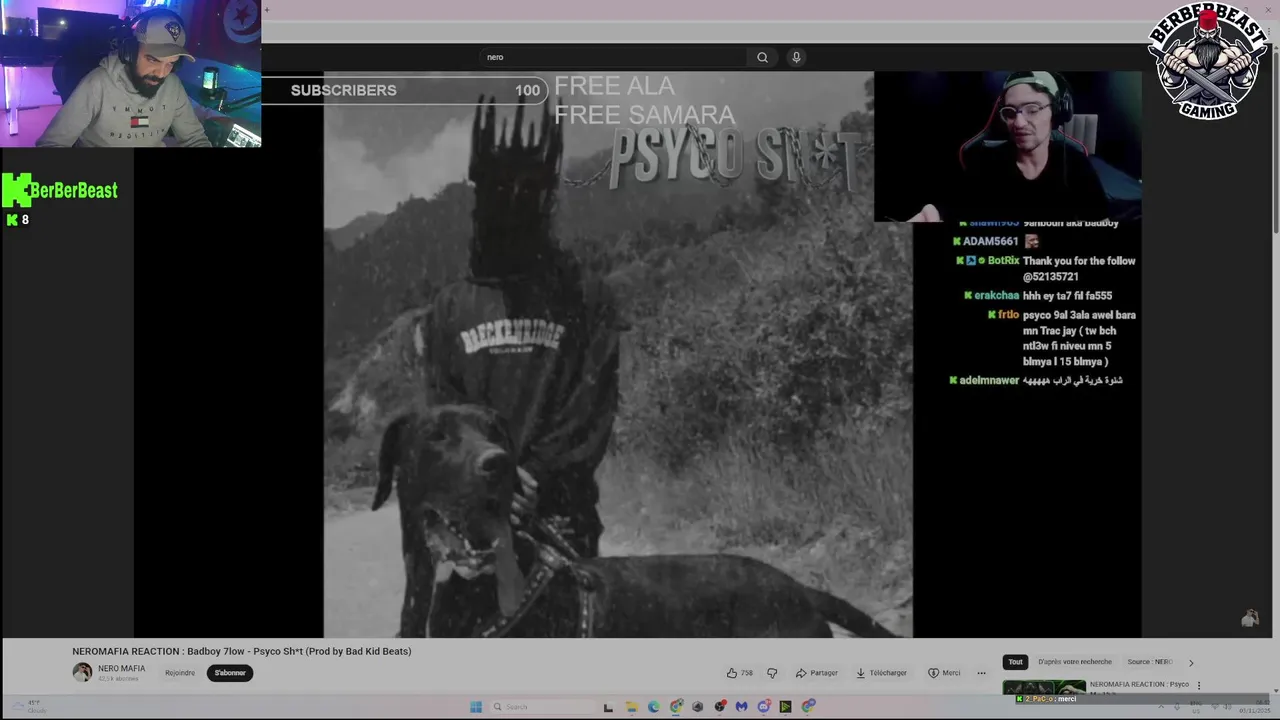The image size is (1280, 720).
Task: Click the like count '758'
Action: pos(746,673)
